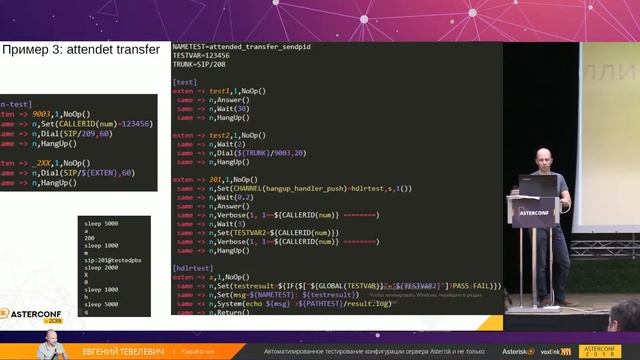Click the 'n,Wait(2)' line
640x360 pixels.
coord(211,144)
